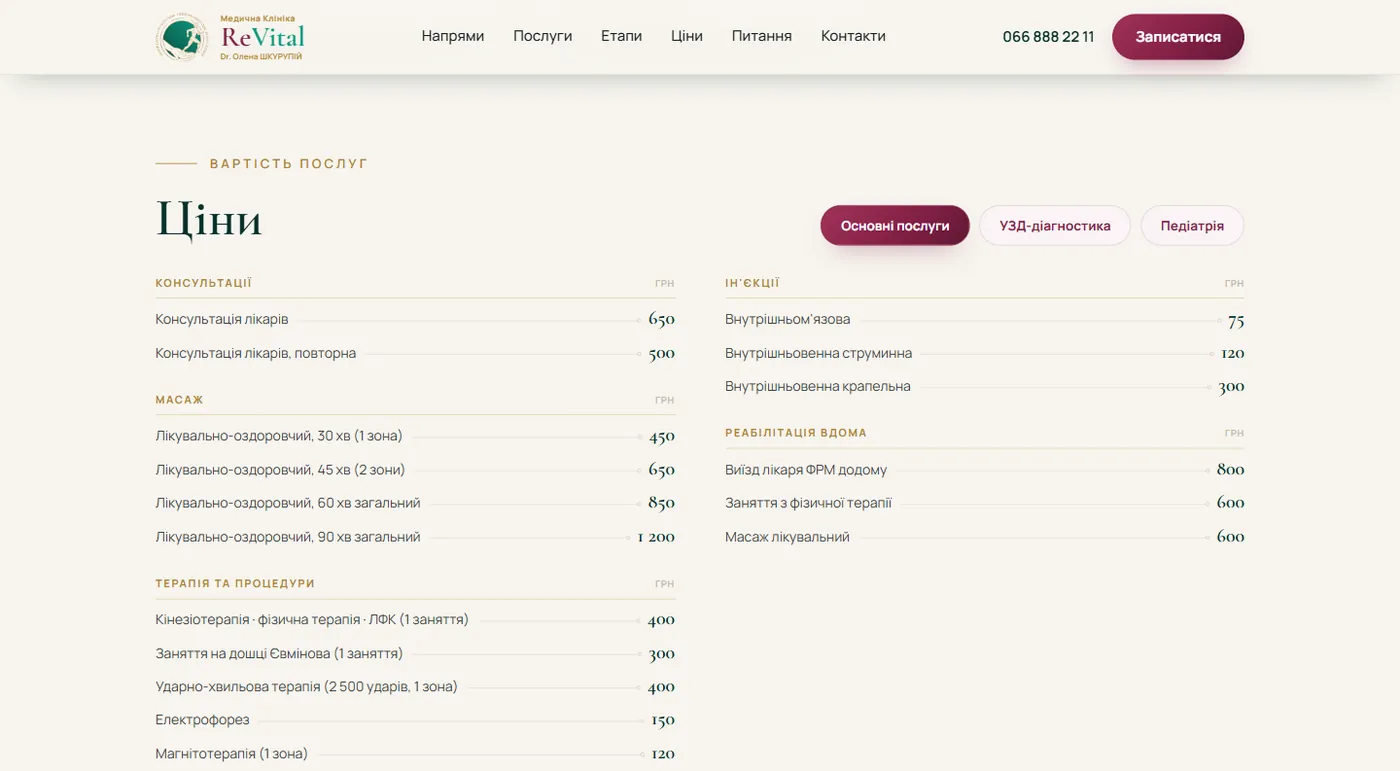1400x771 pixels.
Task: Click the Масаж category heading
Action: pos(180,400)
